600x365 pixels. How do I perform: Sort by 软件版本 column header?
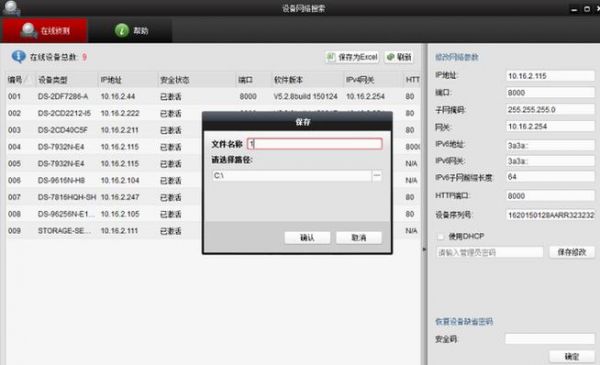pos(308,80)
